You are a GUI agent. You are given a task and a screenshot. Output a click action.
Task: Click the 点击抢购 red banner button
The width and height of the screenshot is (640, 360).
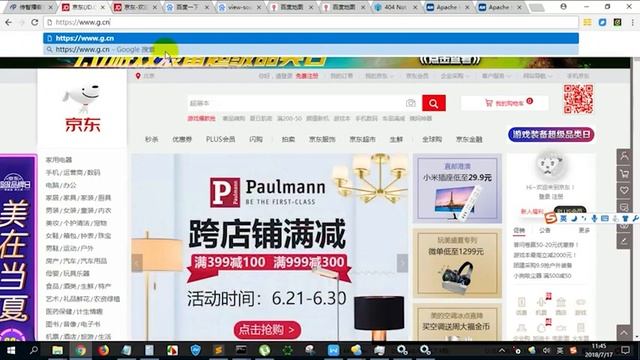click(x=267, y=330)
